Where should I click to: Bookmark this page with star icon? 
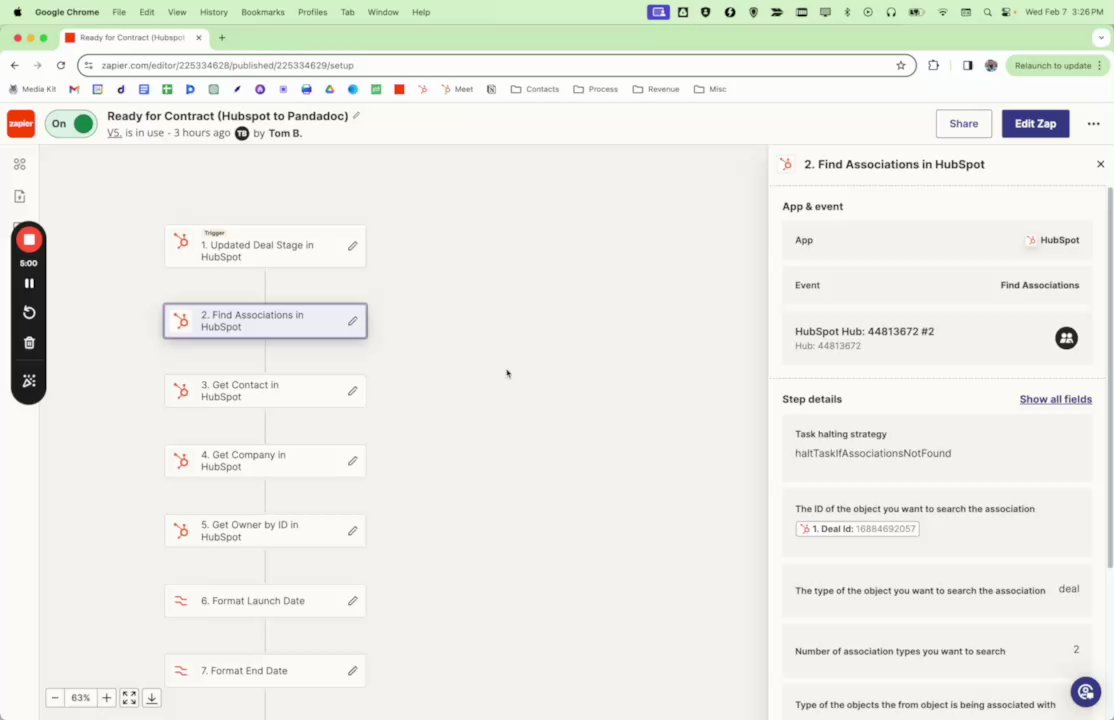[x=900, y=65]
